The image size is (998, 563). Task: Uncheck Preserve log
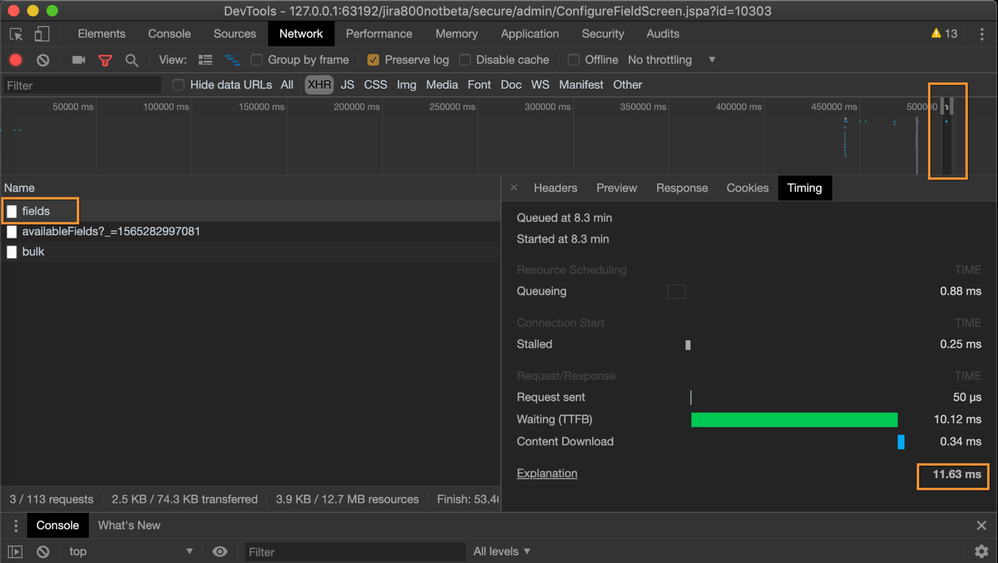point(373,60)
